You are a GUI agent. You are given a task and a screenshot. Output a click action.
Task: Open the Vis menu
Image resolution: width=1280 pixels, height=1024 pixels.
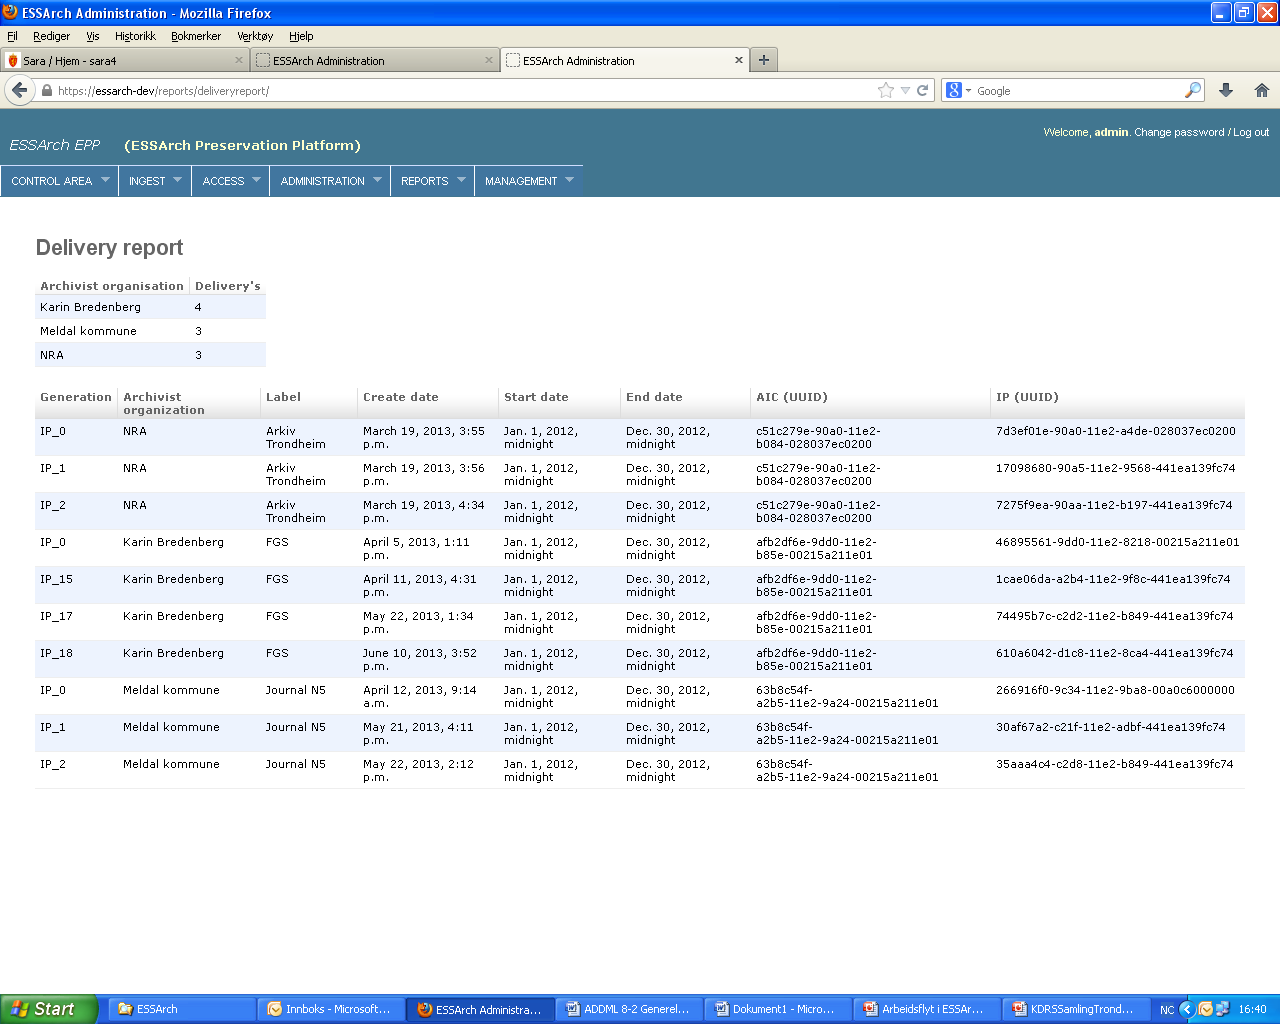pyautogui.click(x=93, y=36)
